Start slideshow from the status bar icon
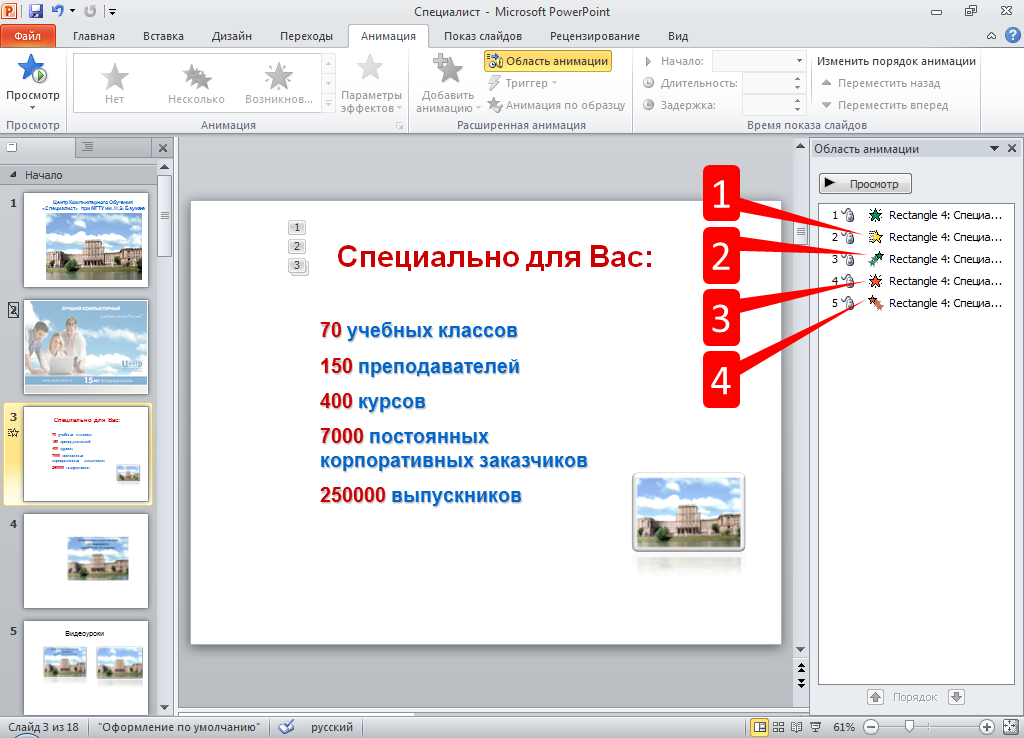This screenshot has width=1024, height=738. 815,727
